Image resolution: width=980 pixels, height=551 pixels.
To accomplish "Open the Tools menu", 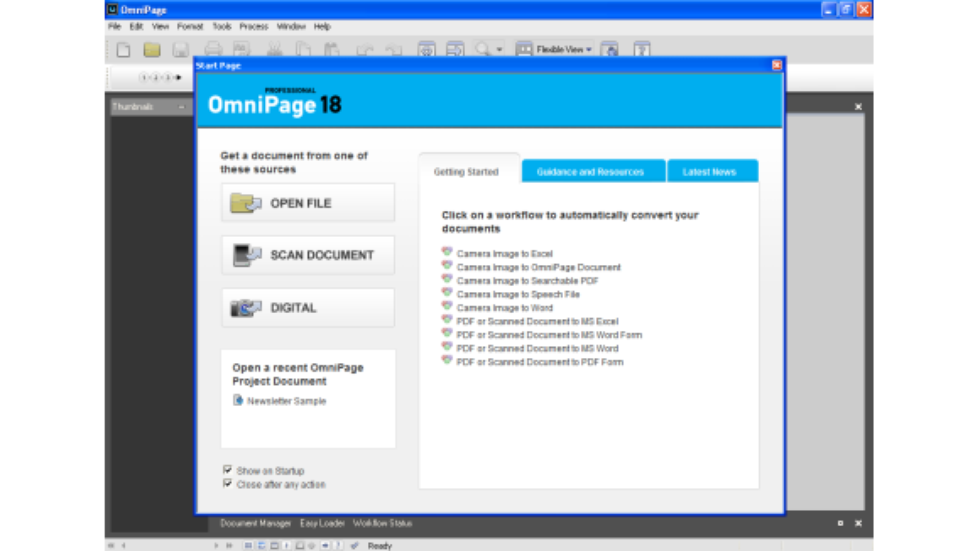I will 222,26.
